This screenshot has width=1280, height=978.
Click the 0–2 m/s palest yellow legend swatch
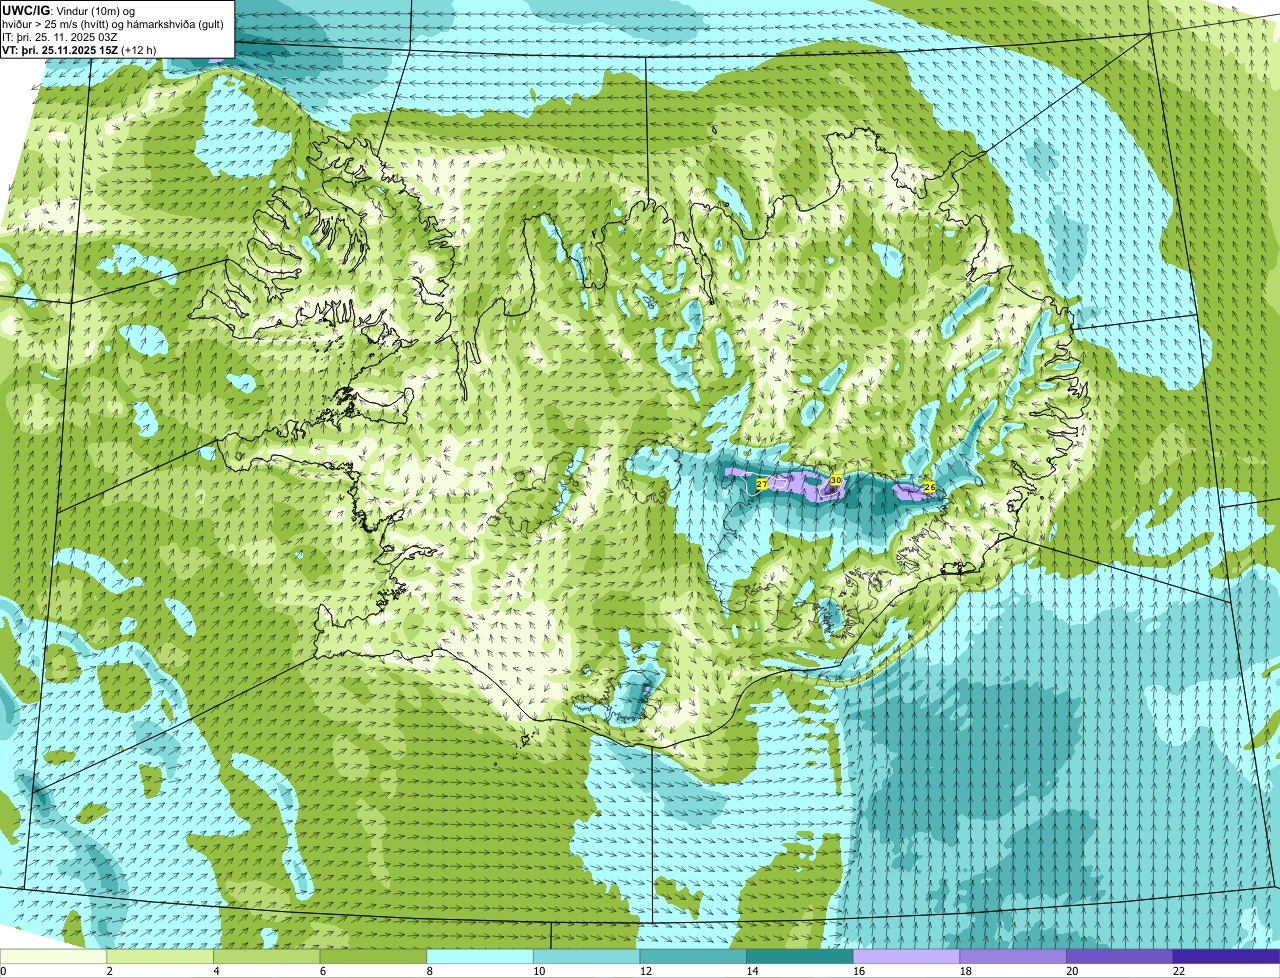coord(53,956)
